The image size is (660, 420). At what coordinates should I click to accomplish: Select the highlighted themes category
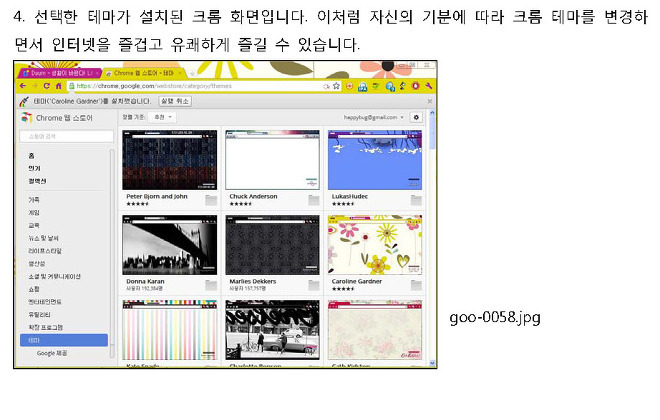[64, 340]
